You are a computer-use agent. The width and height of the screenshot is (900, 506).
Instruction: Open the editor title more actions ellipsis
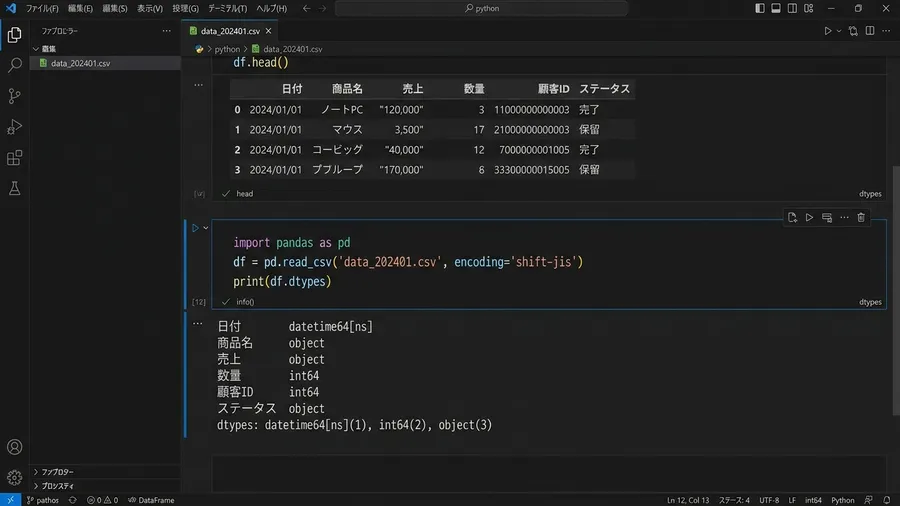886,31
